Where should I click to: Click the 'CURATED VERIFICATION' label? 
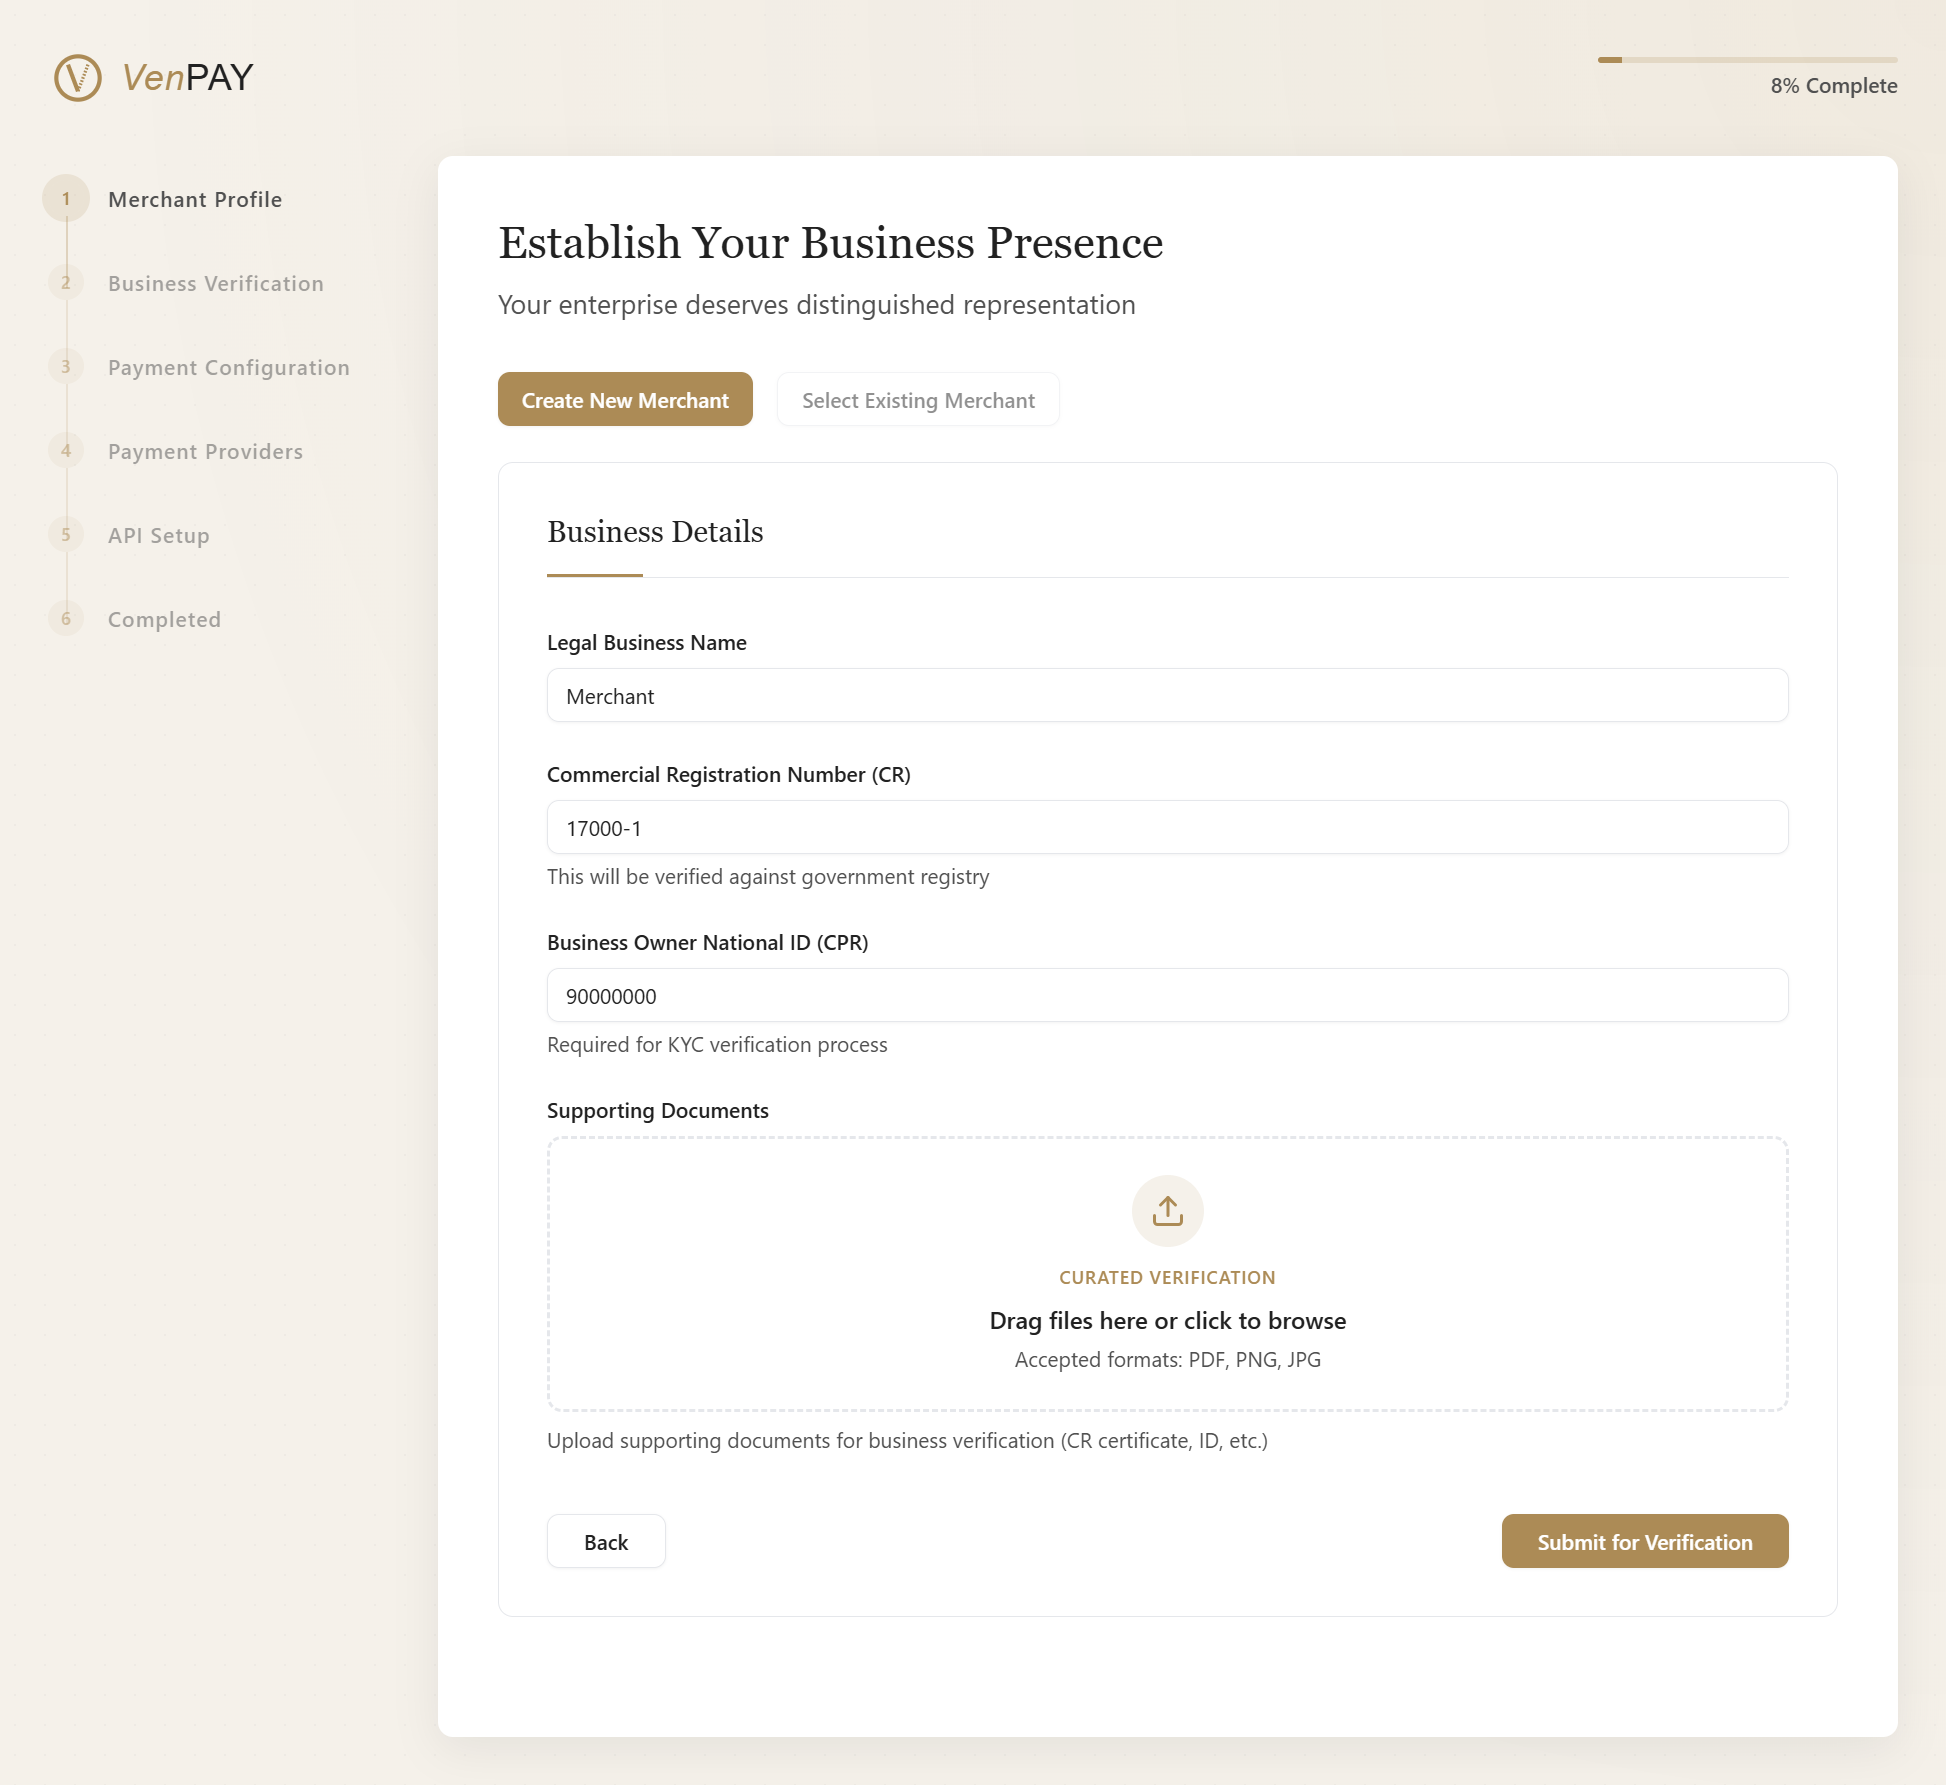(1167, 1278)
